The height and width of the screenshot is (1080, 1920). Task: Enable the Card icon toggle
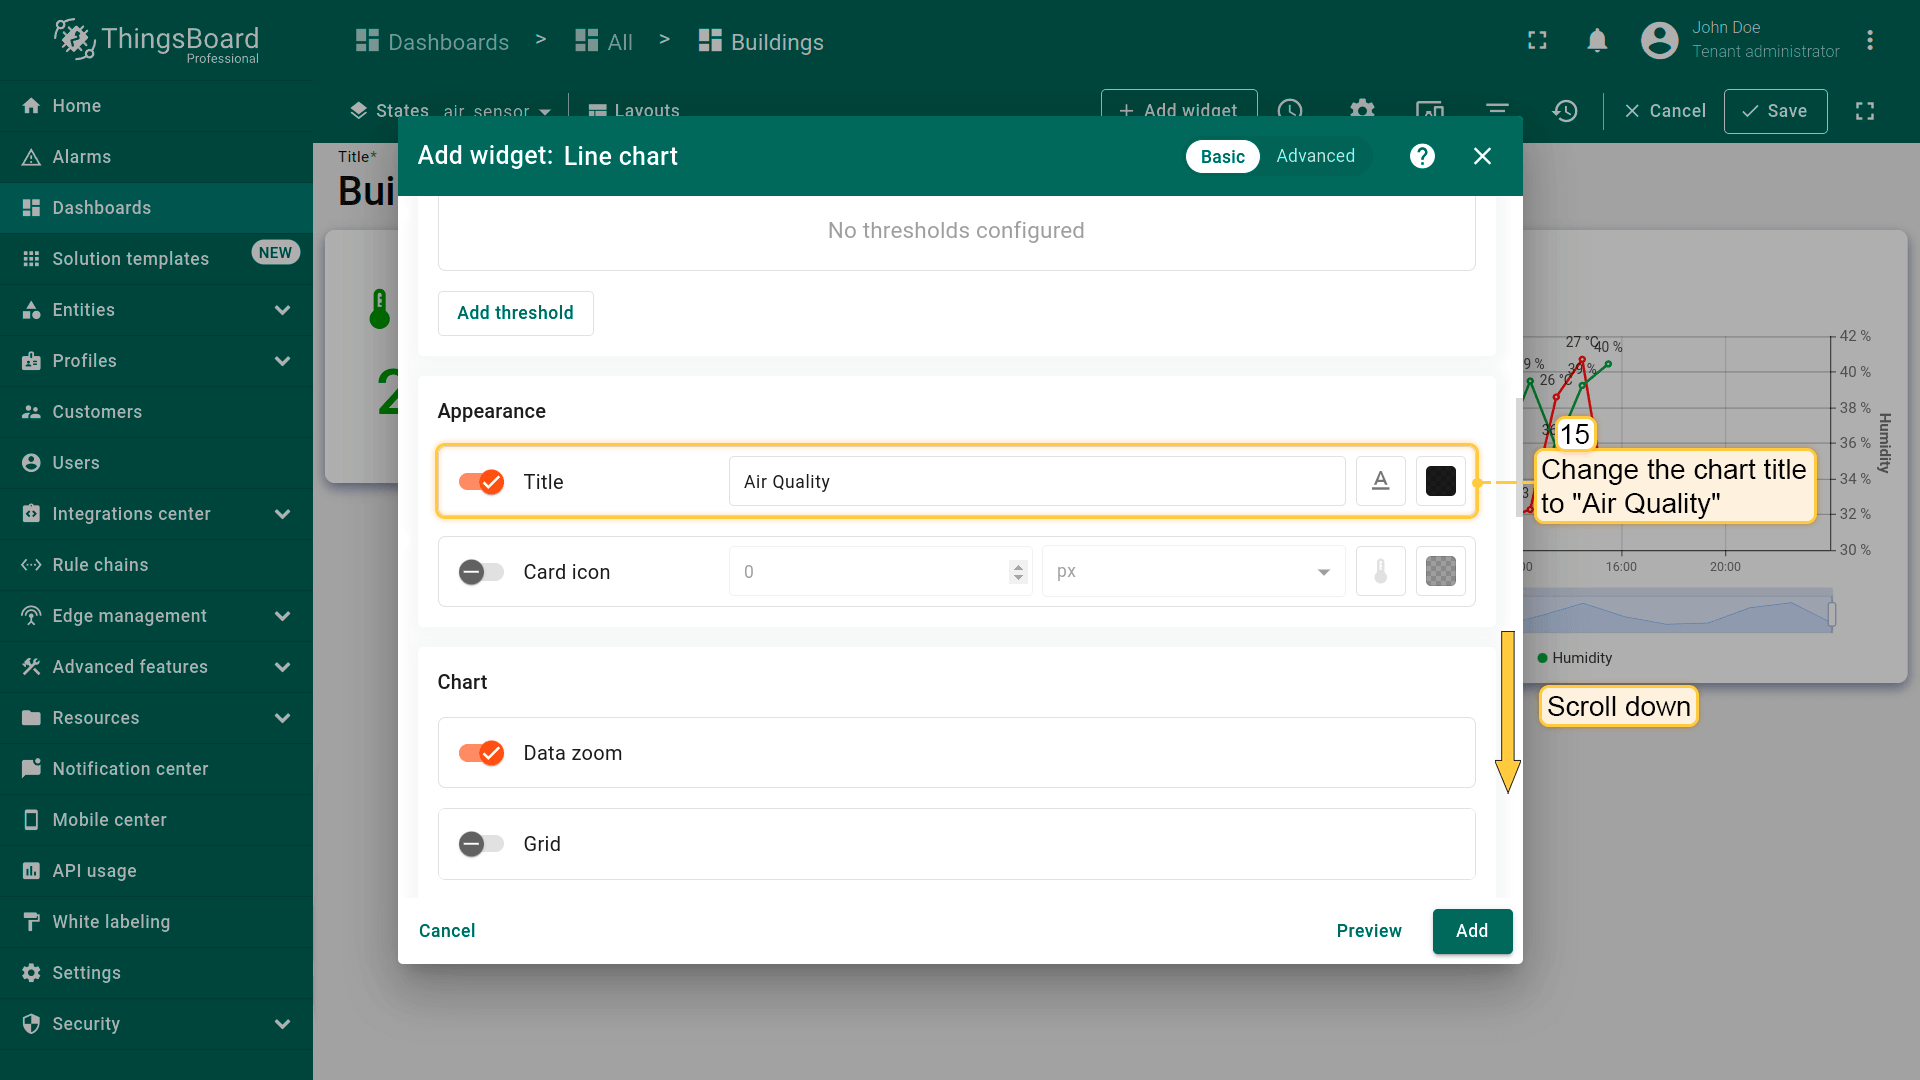(x=481, y=572)
